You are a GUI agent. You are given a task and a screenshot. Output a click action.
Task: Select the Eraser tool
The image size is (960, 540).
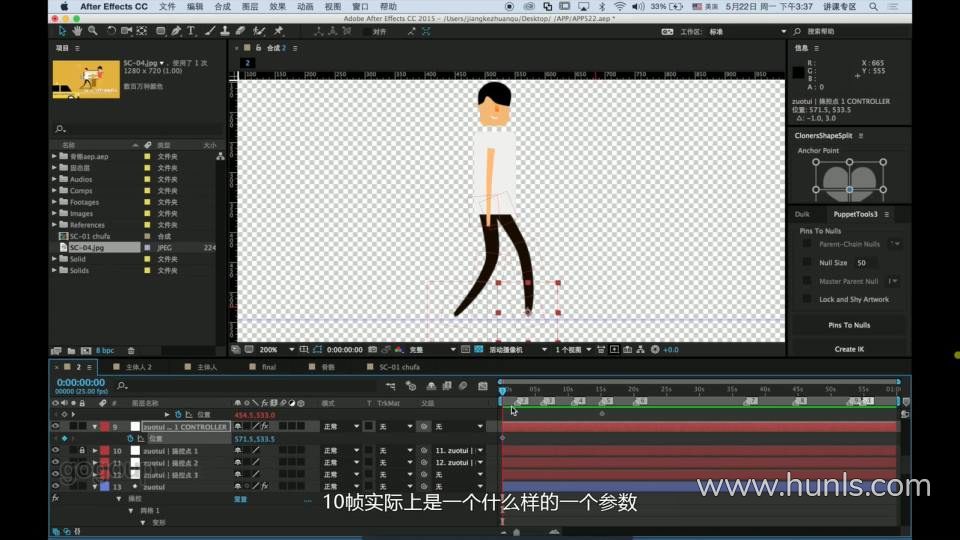pos(240,31)
